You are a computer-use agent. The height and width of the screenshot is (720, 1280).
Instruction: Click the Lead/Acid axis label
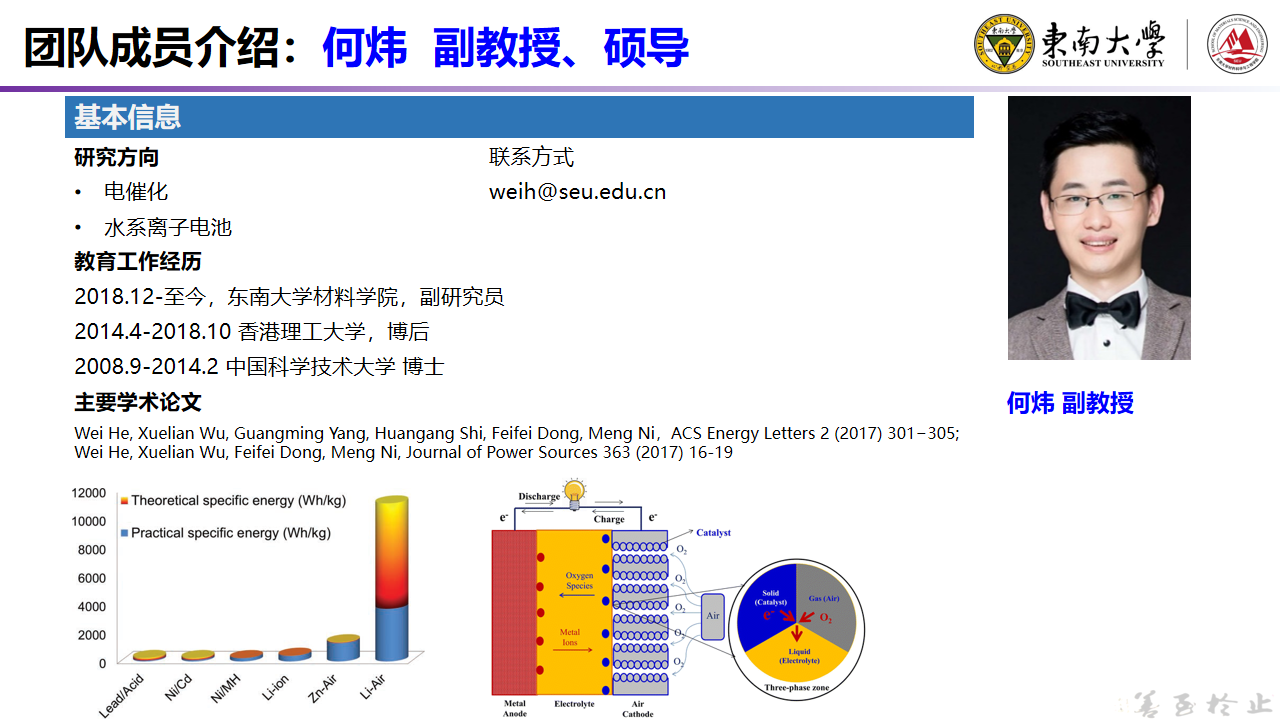coord(124,694)
